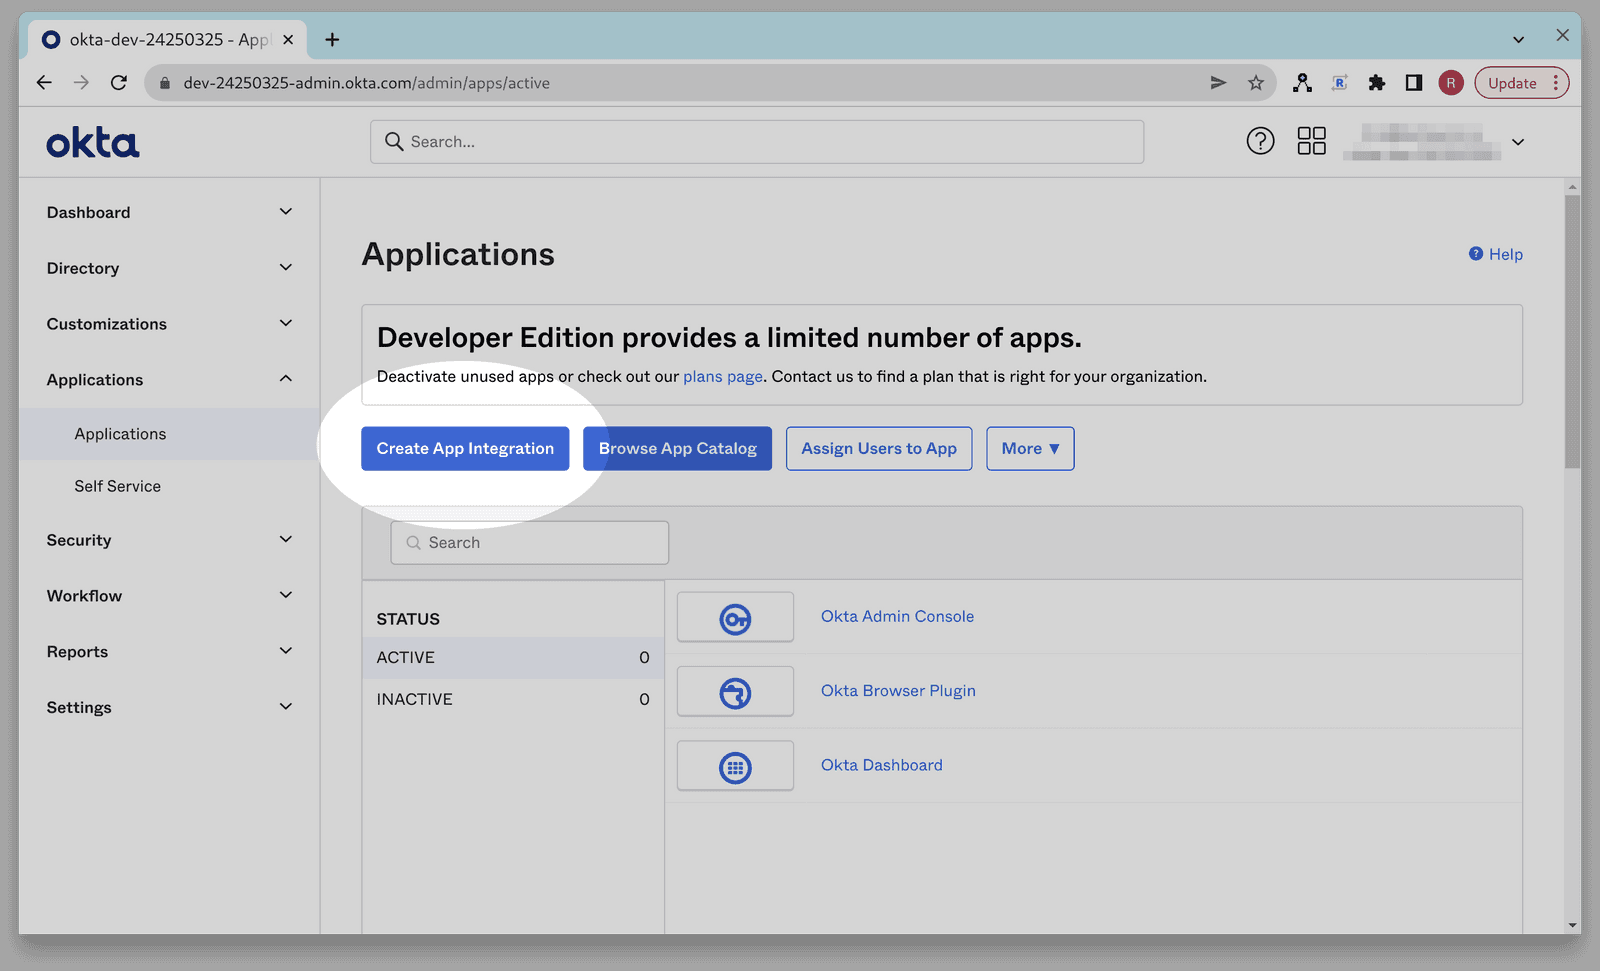Close the okta-dev-24250325 tab
The width and height of the screenshot is (1600, 971).
click(x=288, y=40)
